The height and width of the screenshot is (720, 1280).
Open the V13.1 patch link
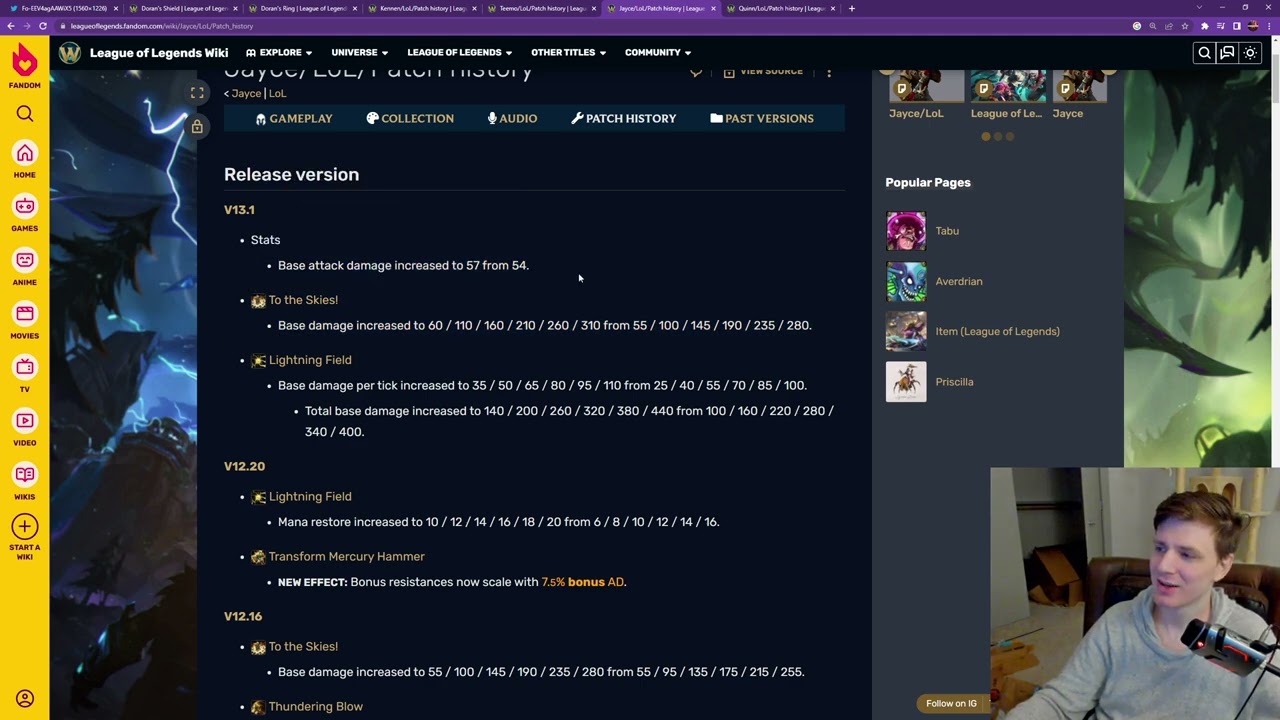click(x=239, y=210)
